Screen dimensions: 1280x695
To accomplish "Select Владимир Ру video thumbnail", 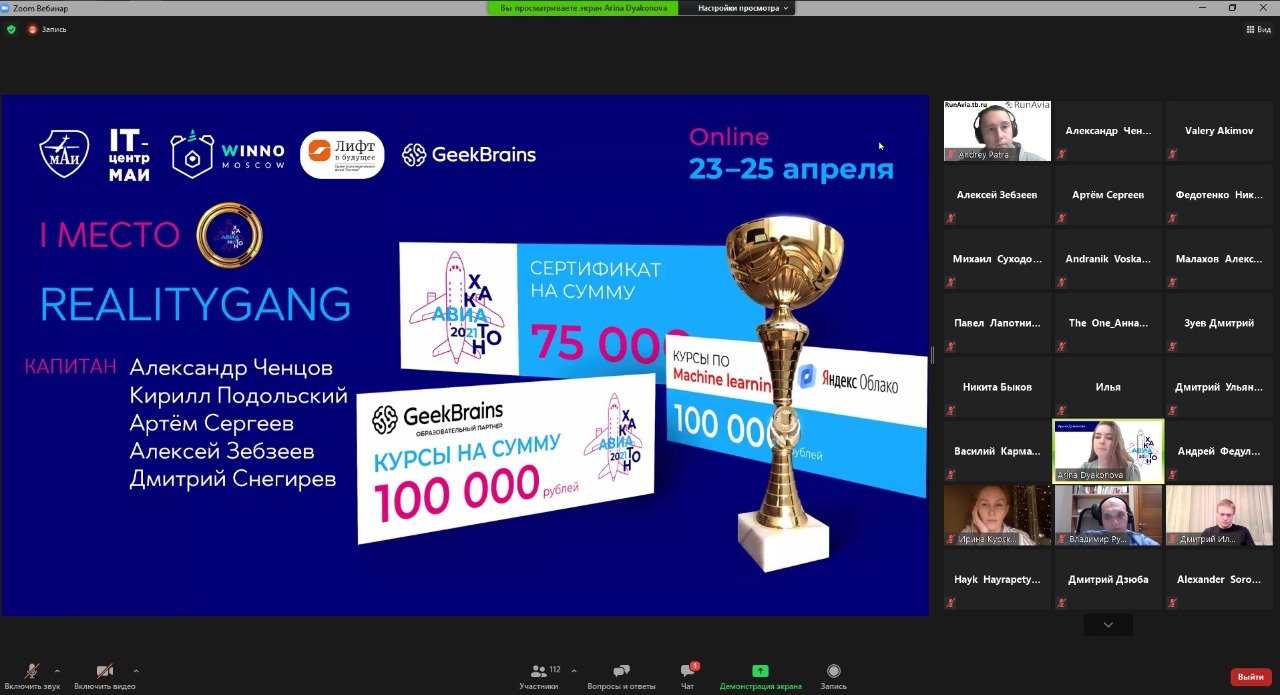I will 1108,515.
